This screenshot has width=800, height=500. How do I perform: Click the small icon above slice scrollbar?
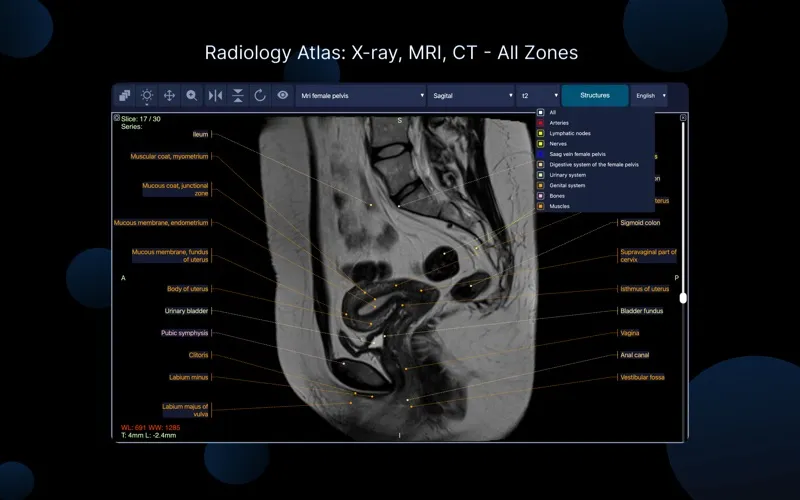(683, 117)
